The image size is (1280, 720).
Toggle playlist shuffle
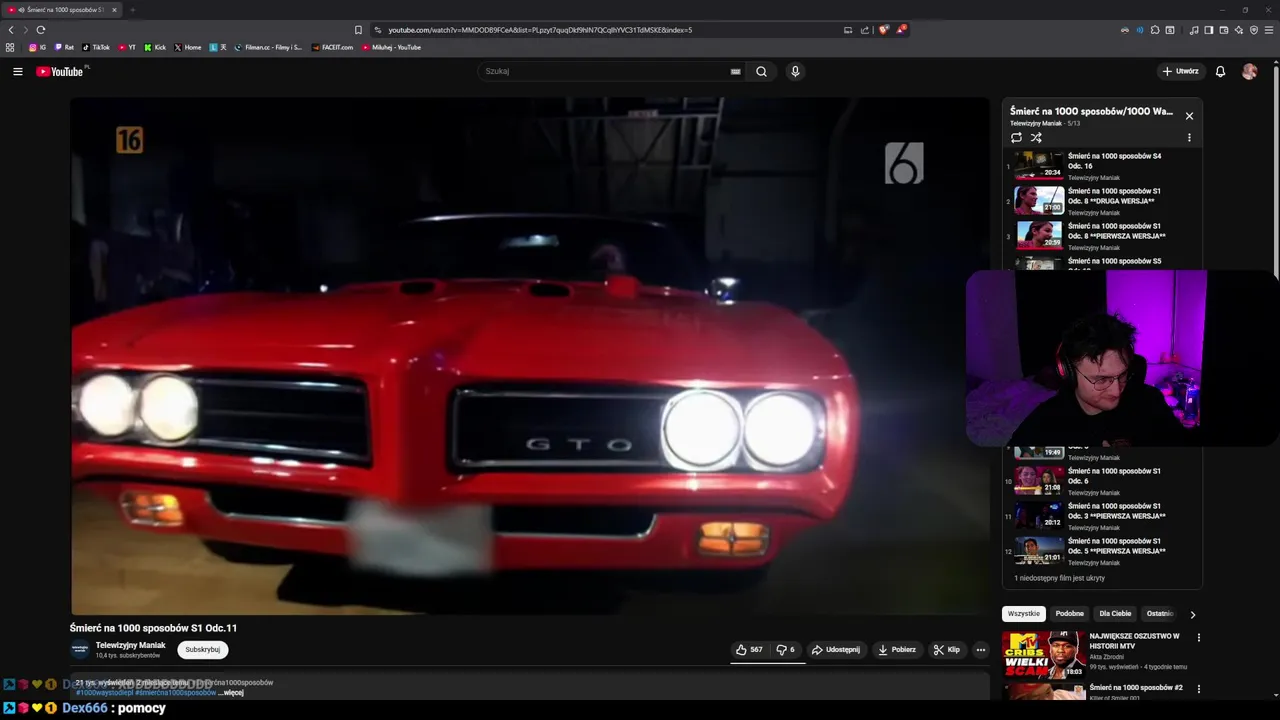1036,138
